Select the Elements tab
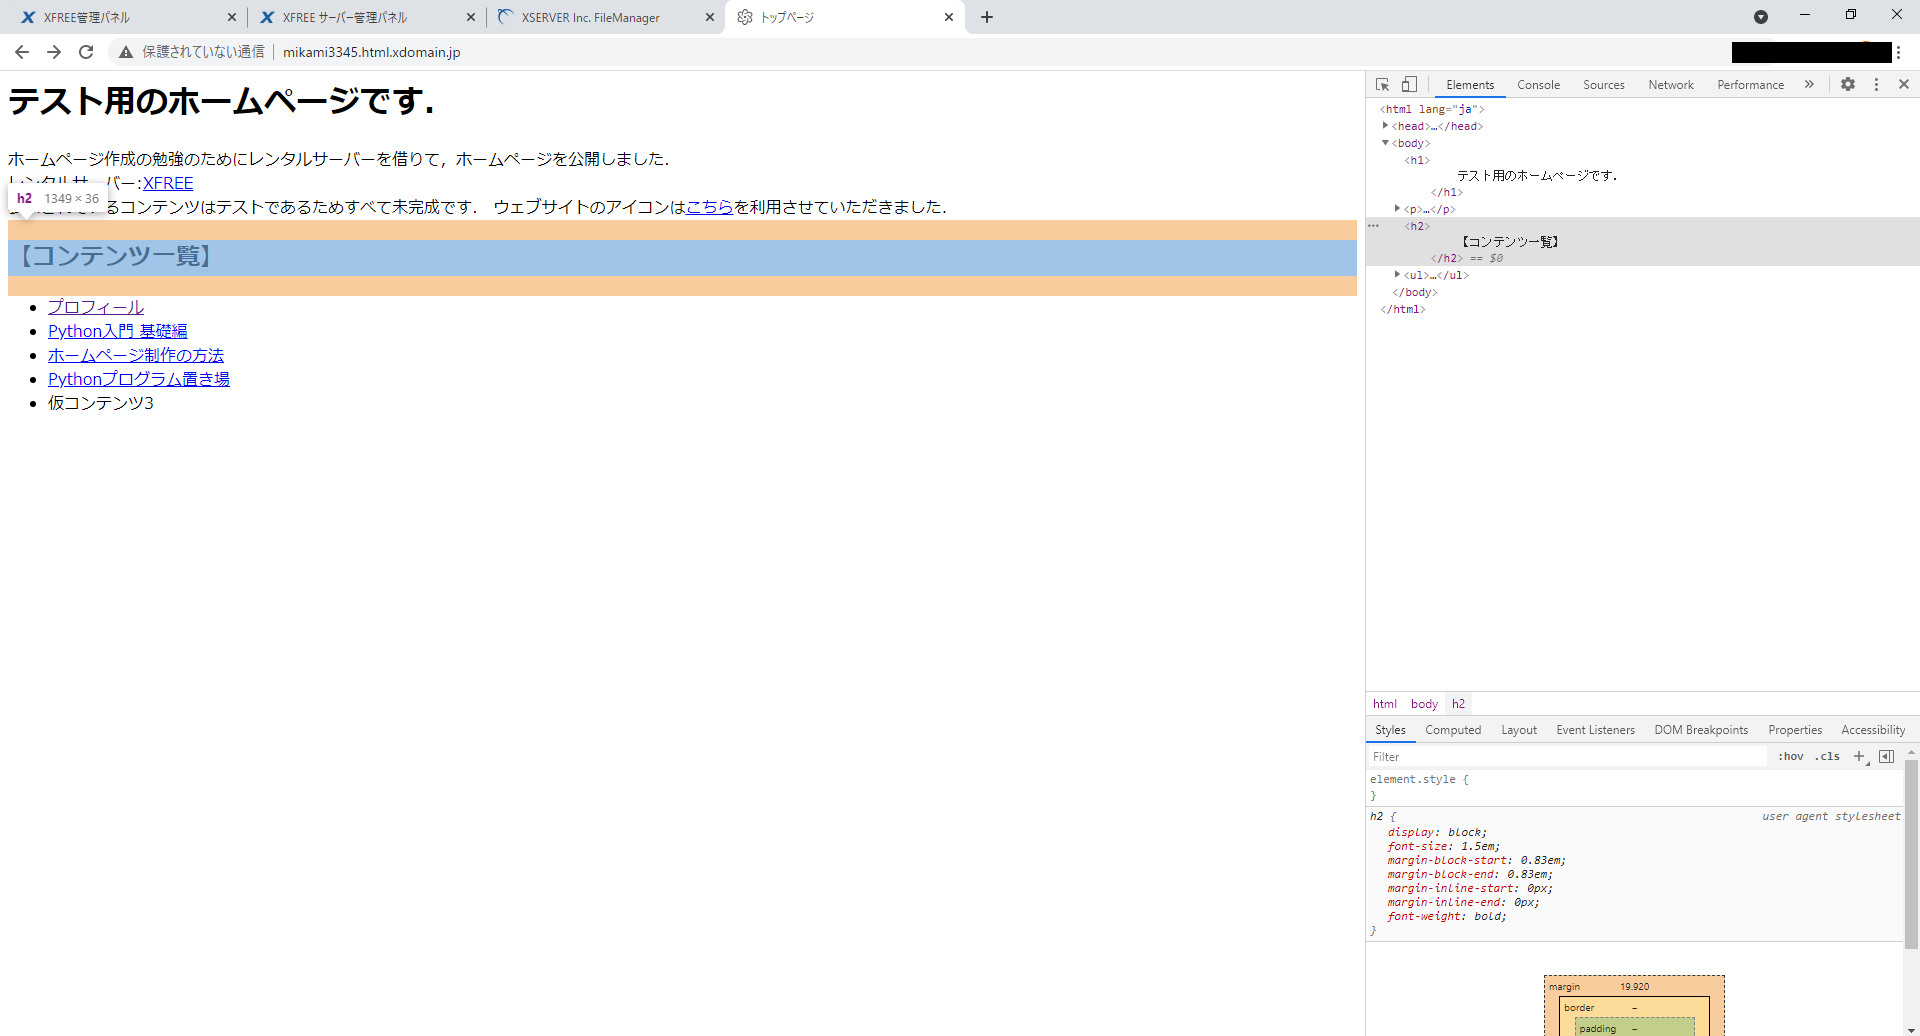This screenshot has height=1036, width=1920. (x=1470, y=85)
